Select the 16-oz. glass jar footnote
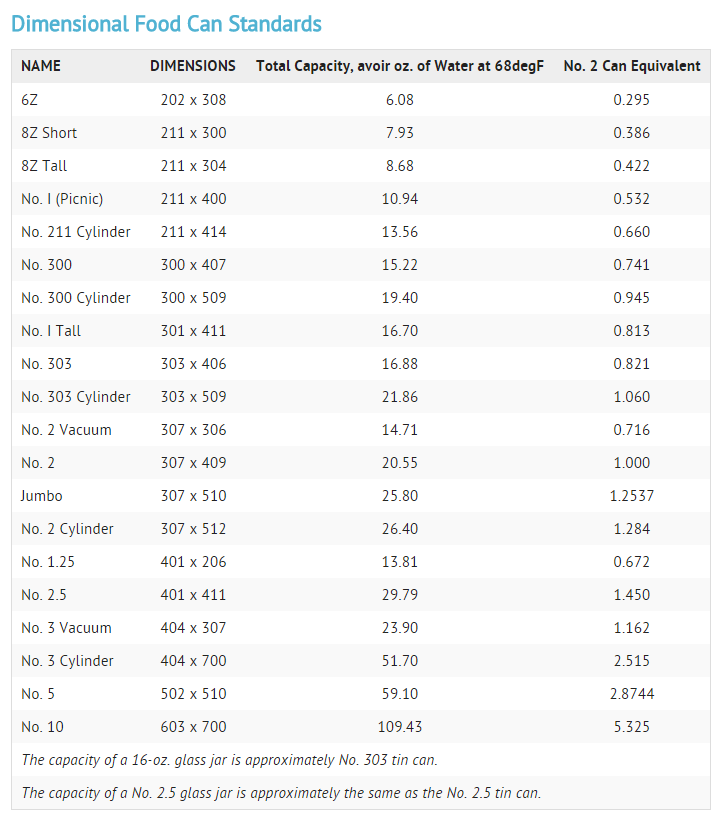Viewport: 726px width, 829px height. point(229,760)
